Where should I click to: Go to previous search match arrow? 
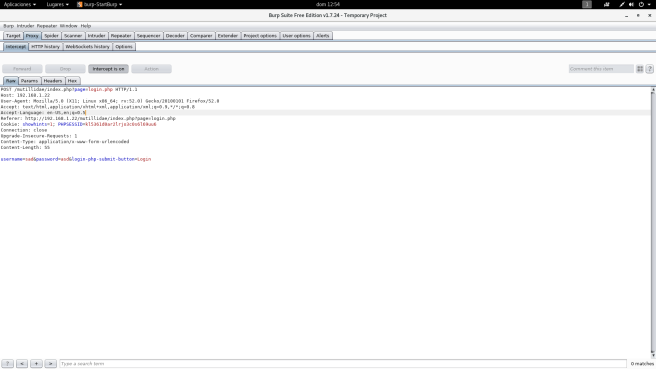[22, 364]
